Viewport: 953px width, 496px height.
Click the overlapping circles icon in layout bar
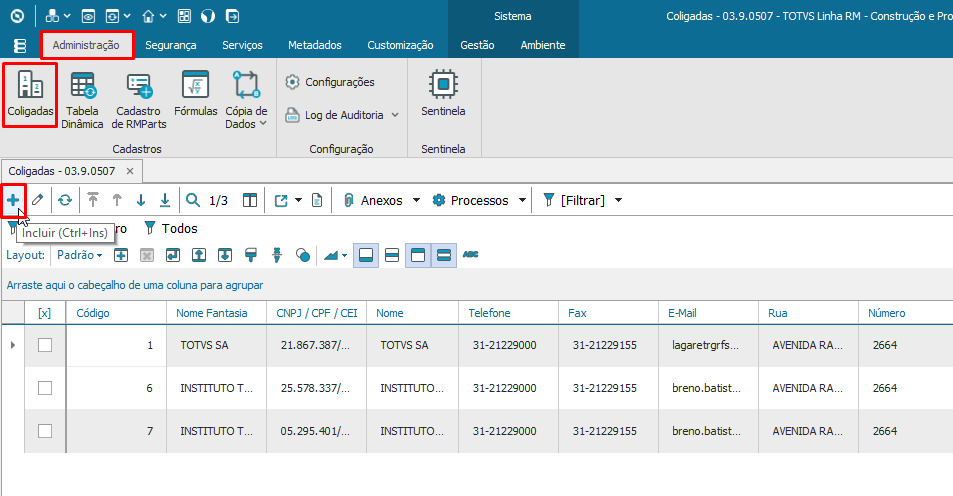click(303, 255)
